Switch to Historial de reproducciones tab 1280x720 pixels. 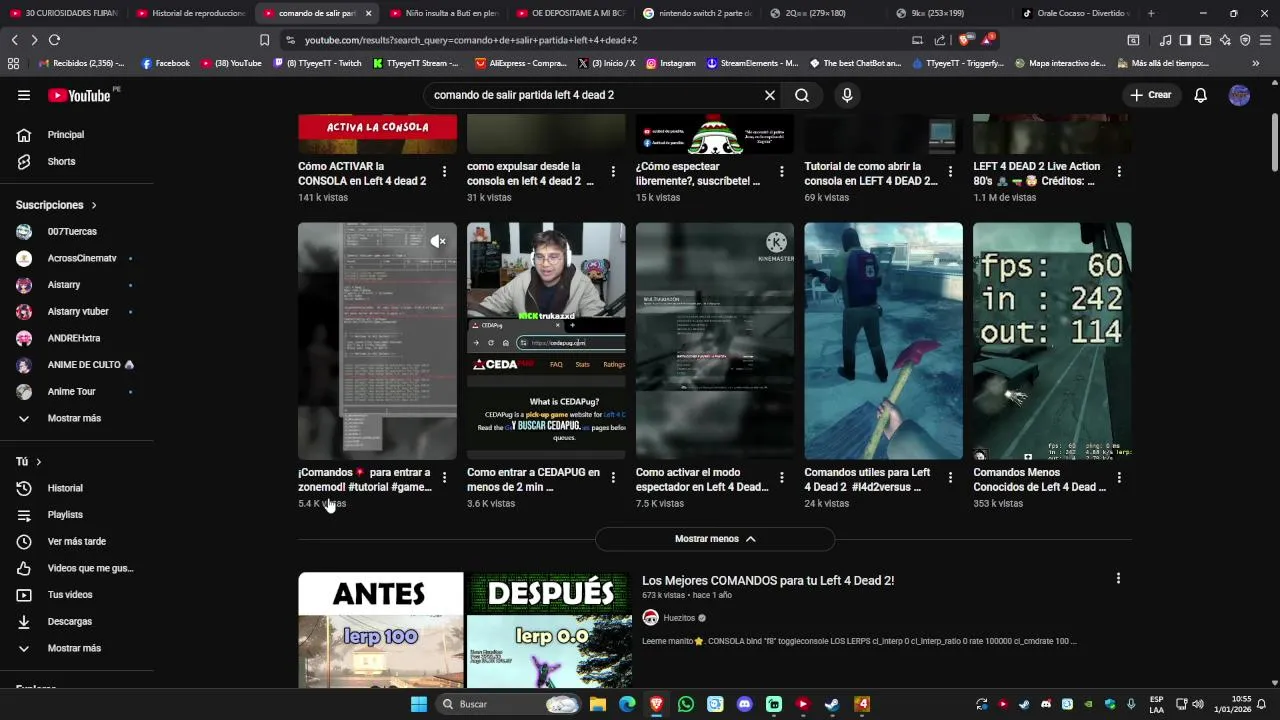190,13
